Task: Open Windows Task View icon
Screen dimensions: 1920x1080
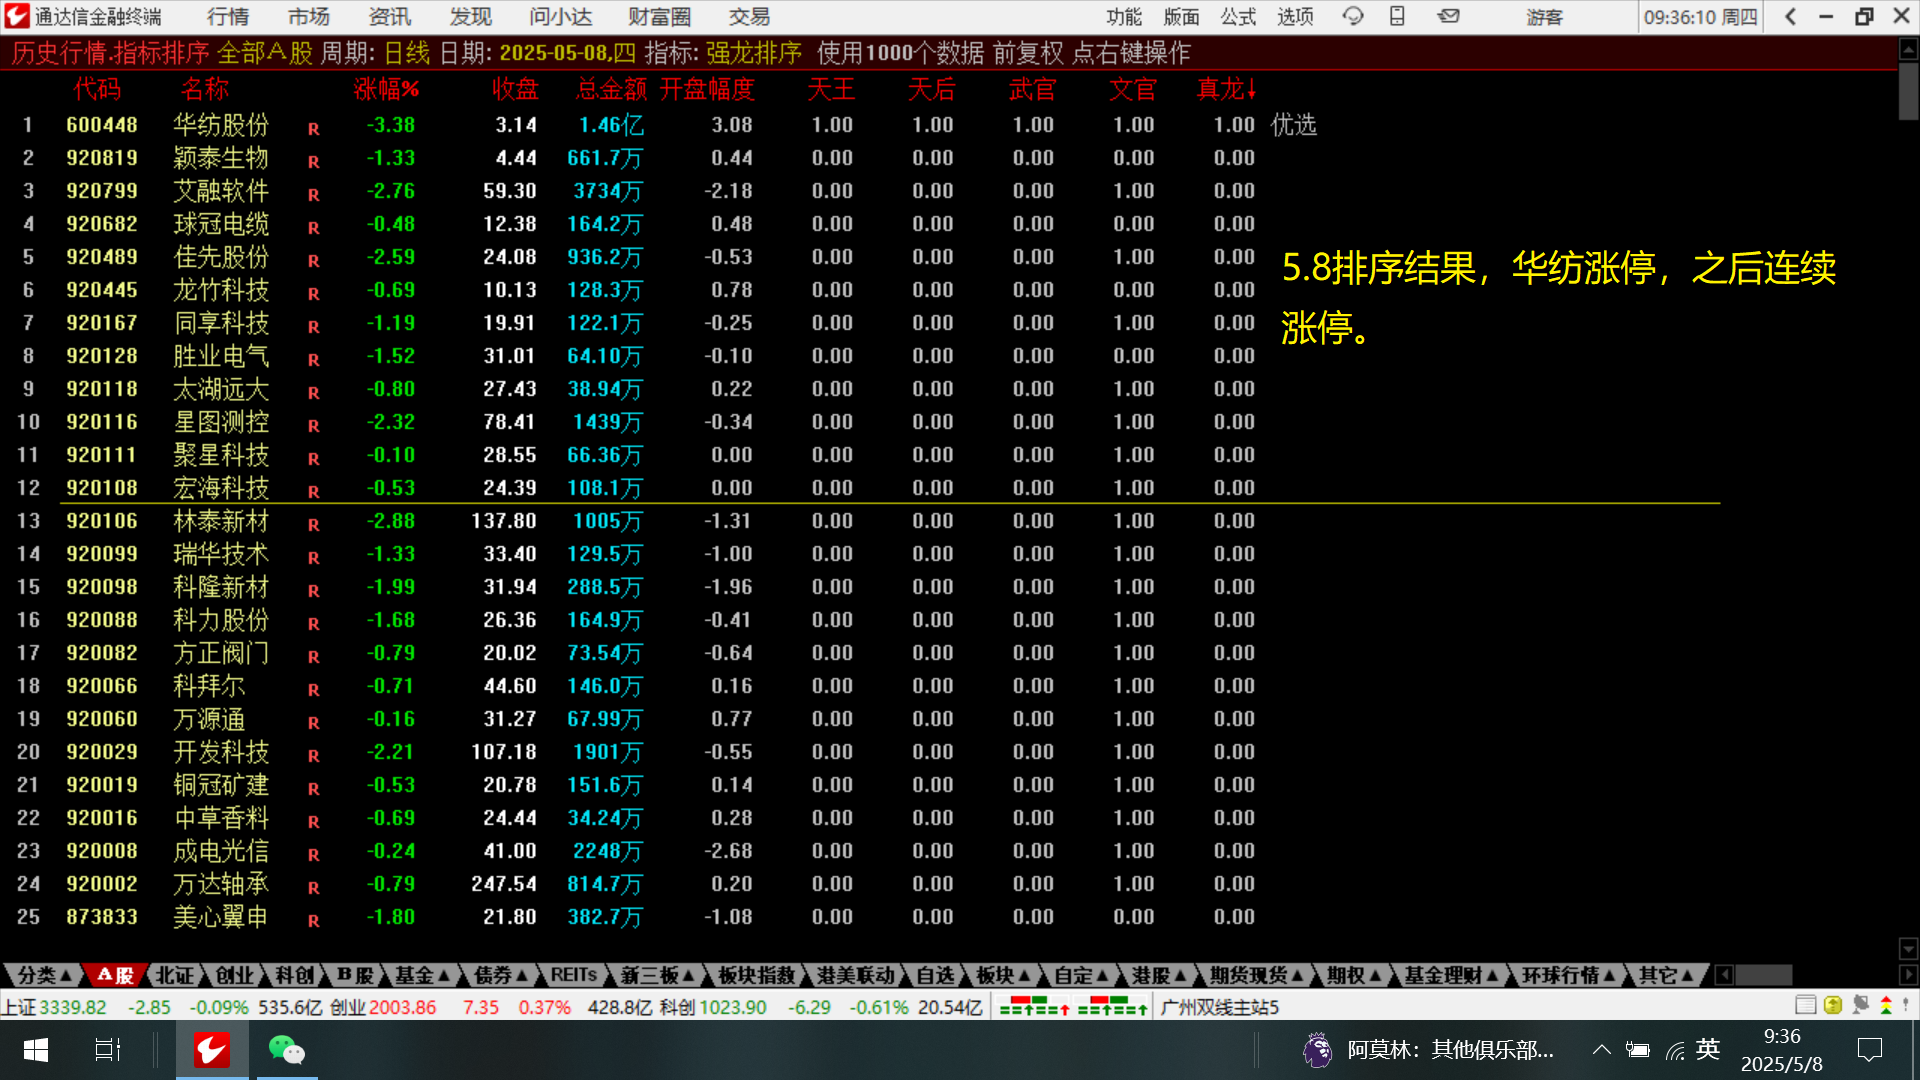Action: 107,1050
